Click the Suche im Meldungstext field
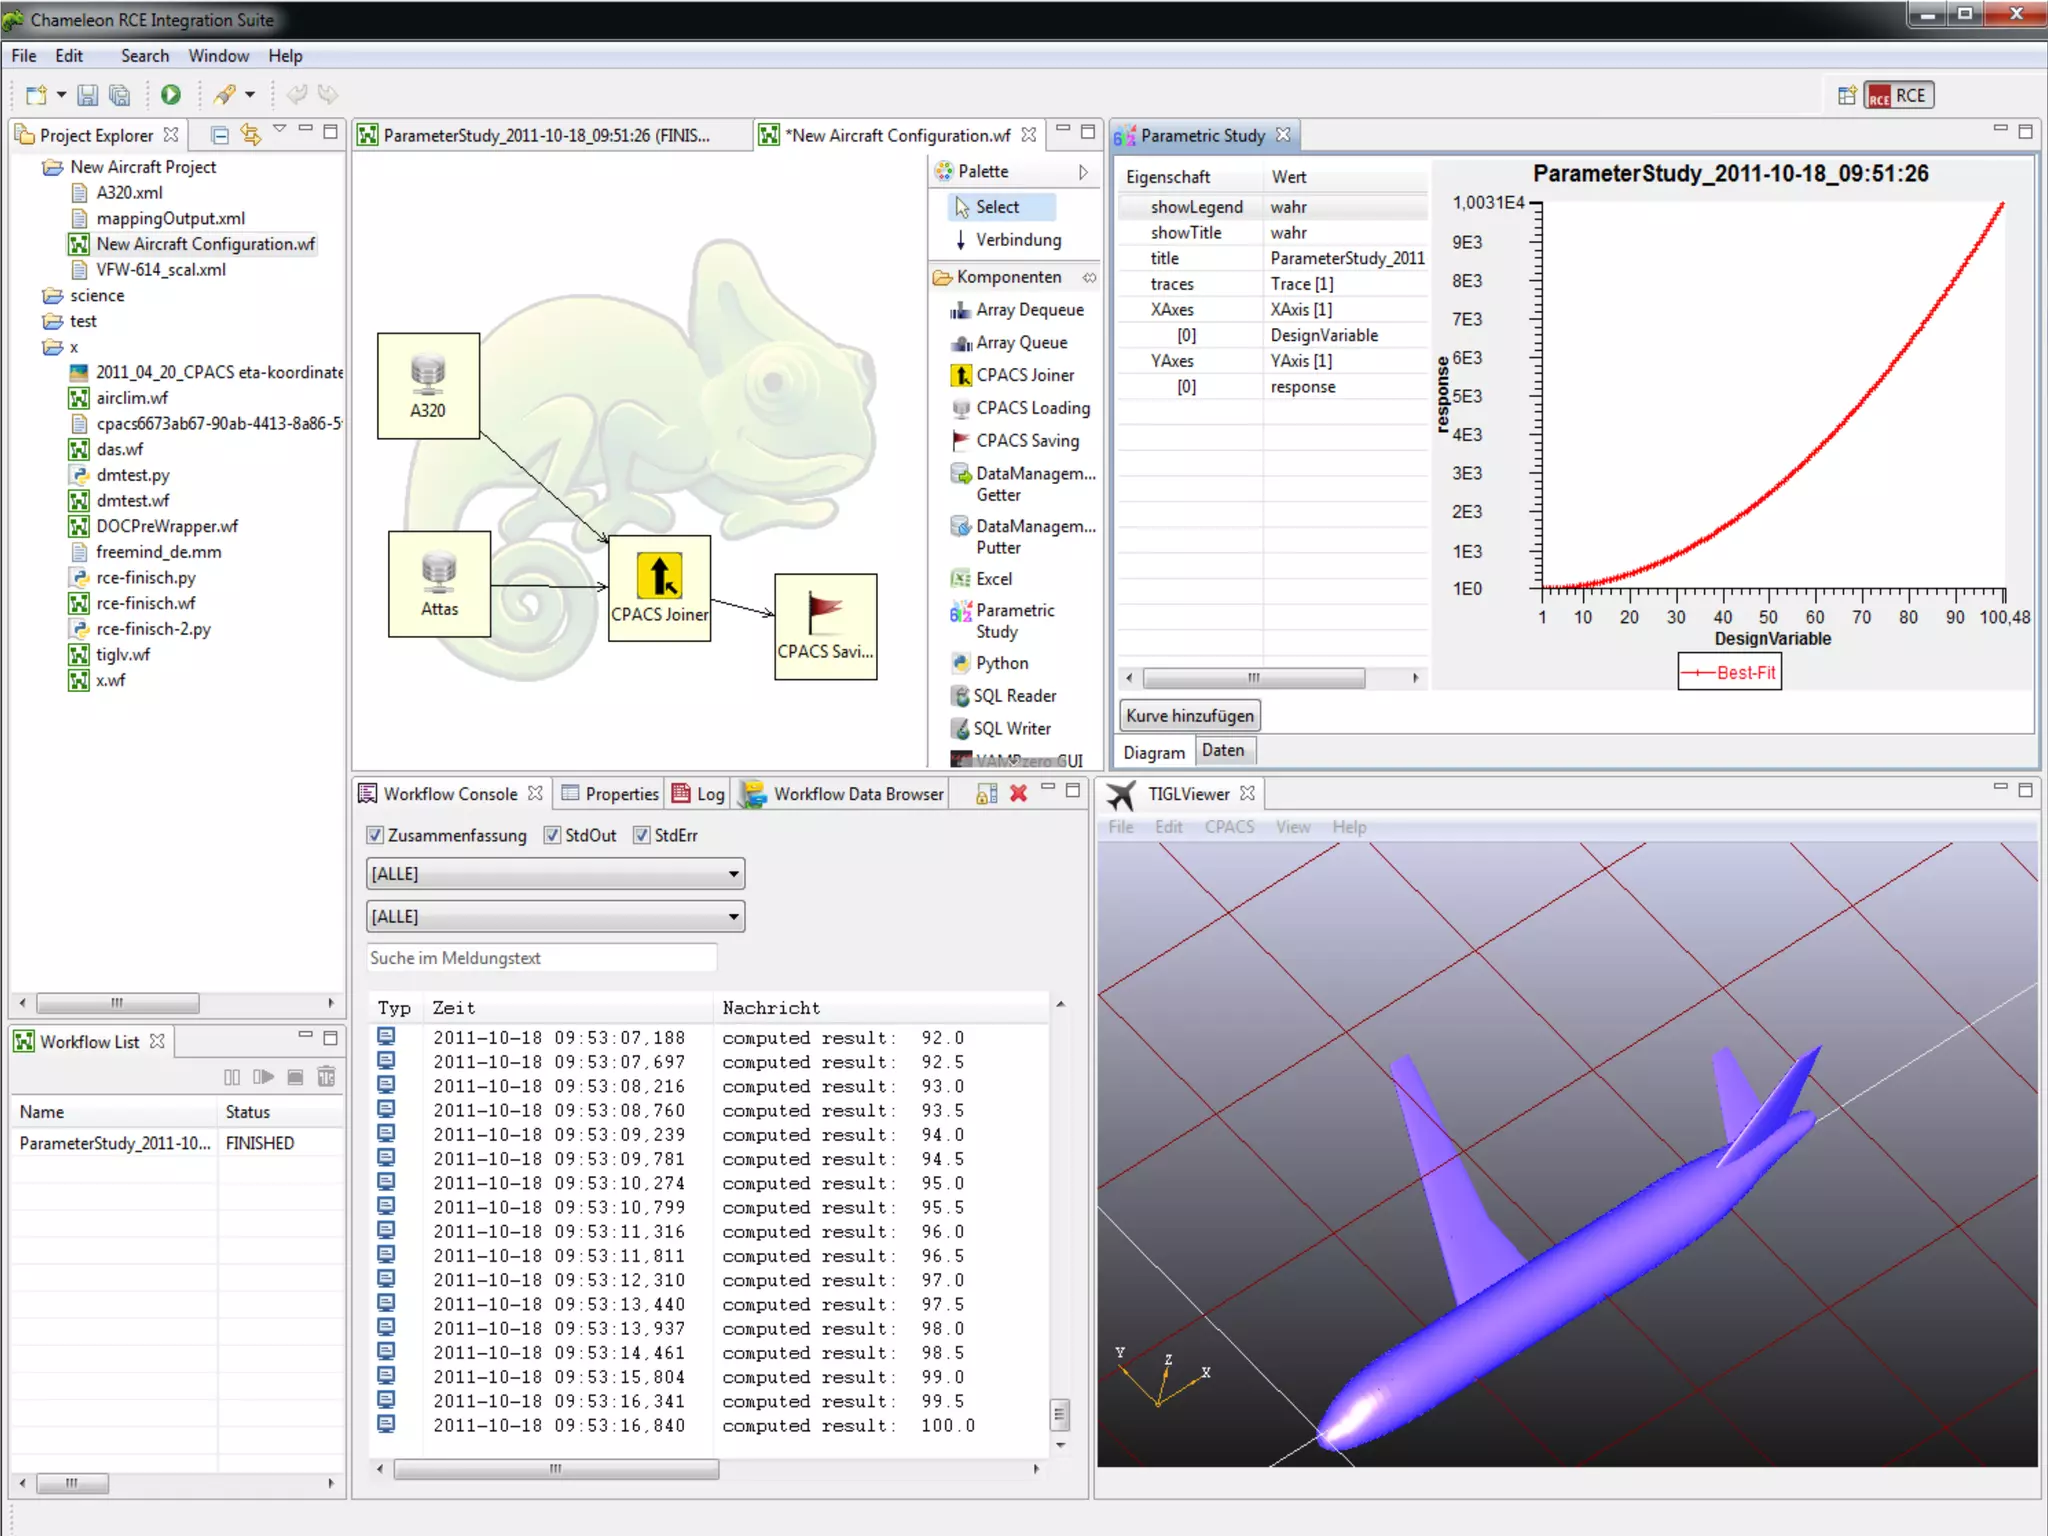2048x1536 pixels. (541, 958)
